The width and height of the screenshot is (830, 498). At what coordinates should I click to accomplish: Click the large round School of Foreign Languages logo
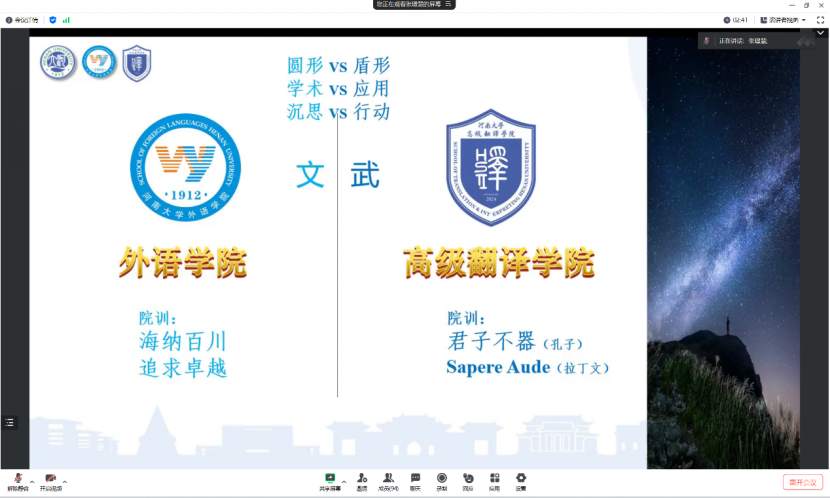(x=185, y=167)
